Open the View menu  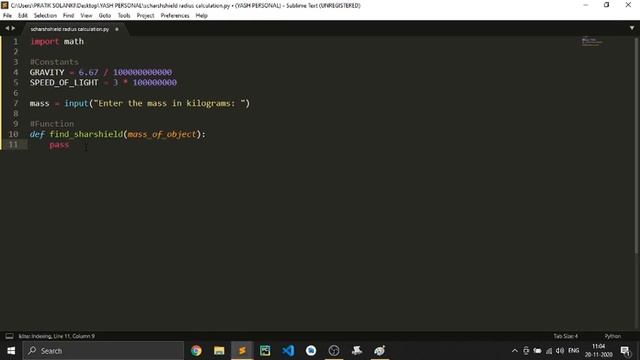click(86, 16)
